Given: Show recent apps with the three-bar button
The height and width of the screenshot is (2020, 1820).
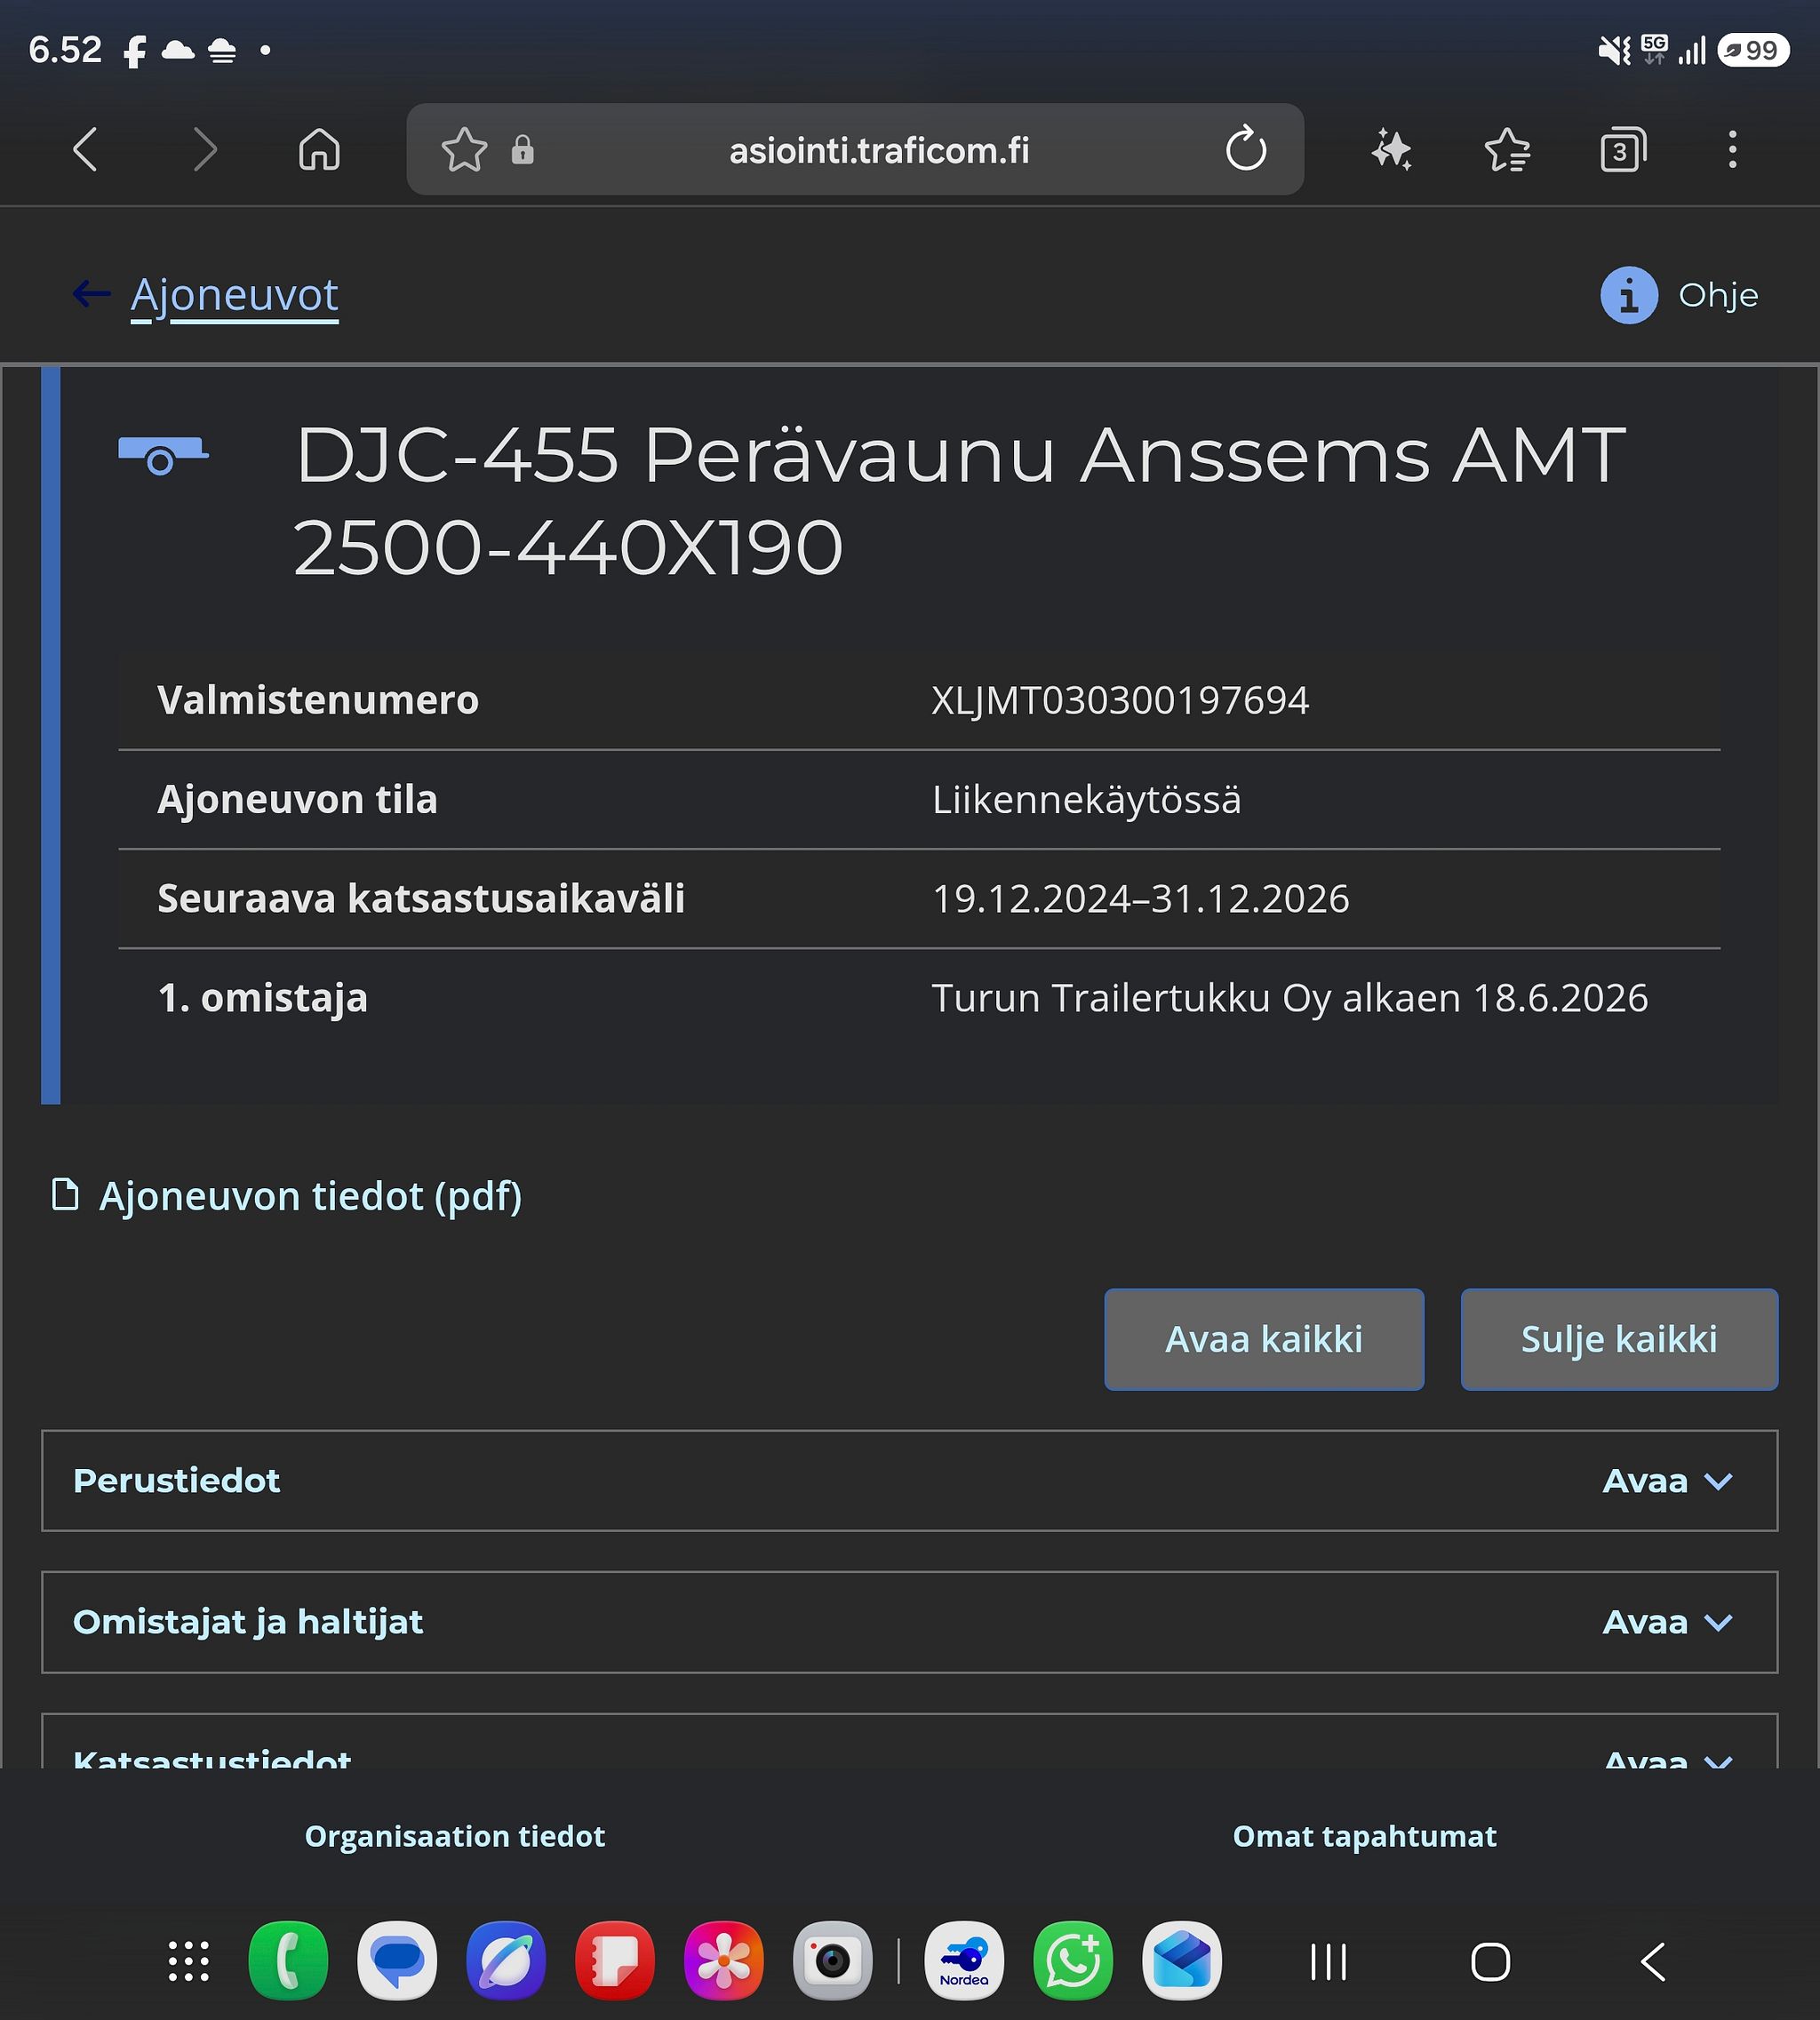Looking at the screenshot, I should [1329, 1962].
